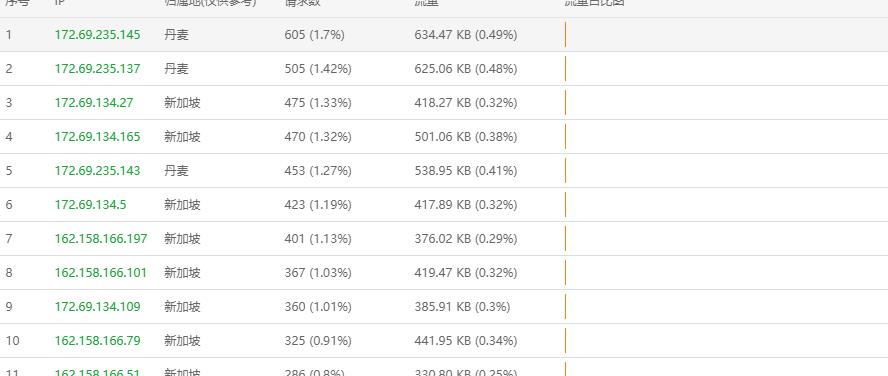The height and width of the screenshot is (376, 888).
Task: Select IP 172.69.134.165 in row 4
Action: tap(97, 136)
